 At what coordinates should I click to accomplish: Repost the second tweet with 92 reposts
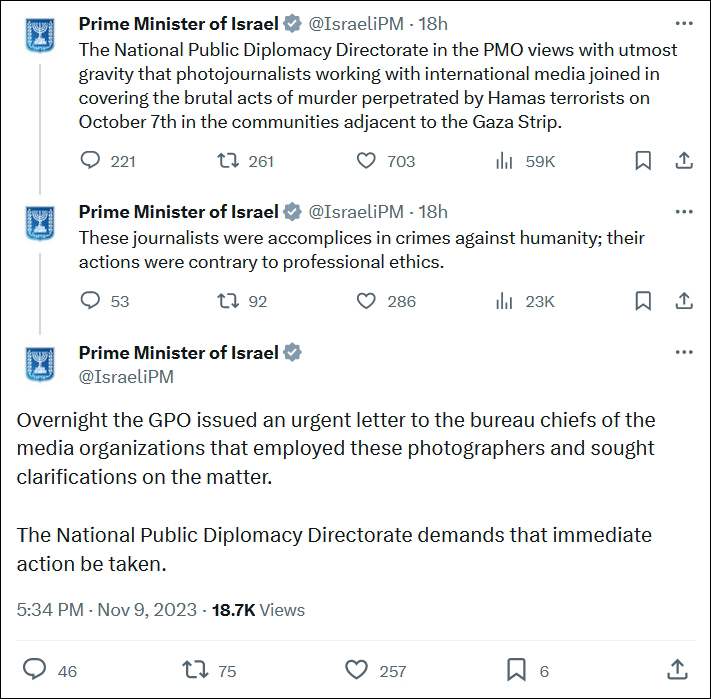[x=227, y=301]
